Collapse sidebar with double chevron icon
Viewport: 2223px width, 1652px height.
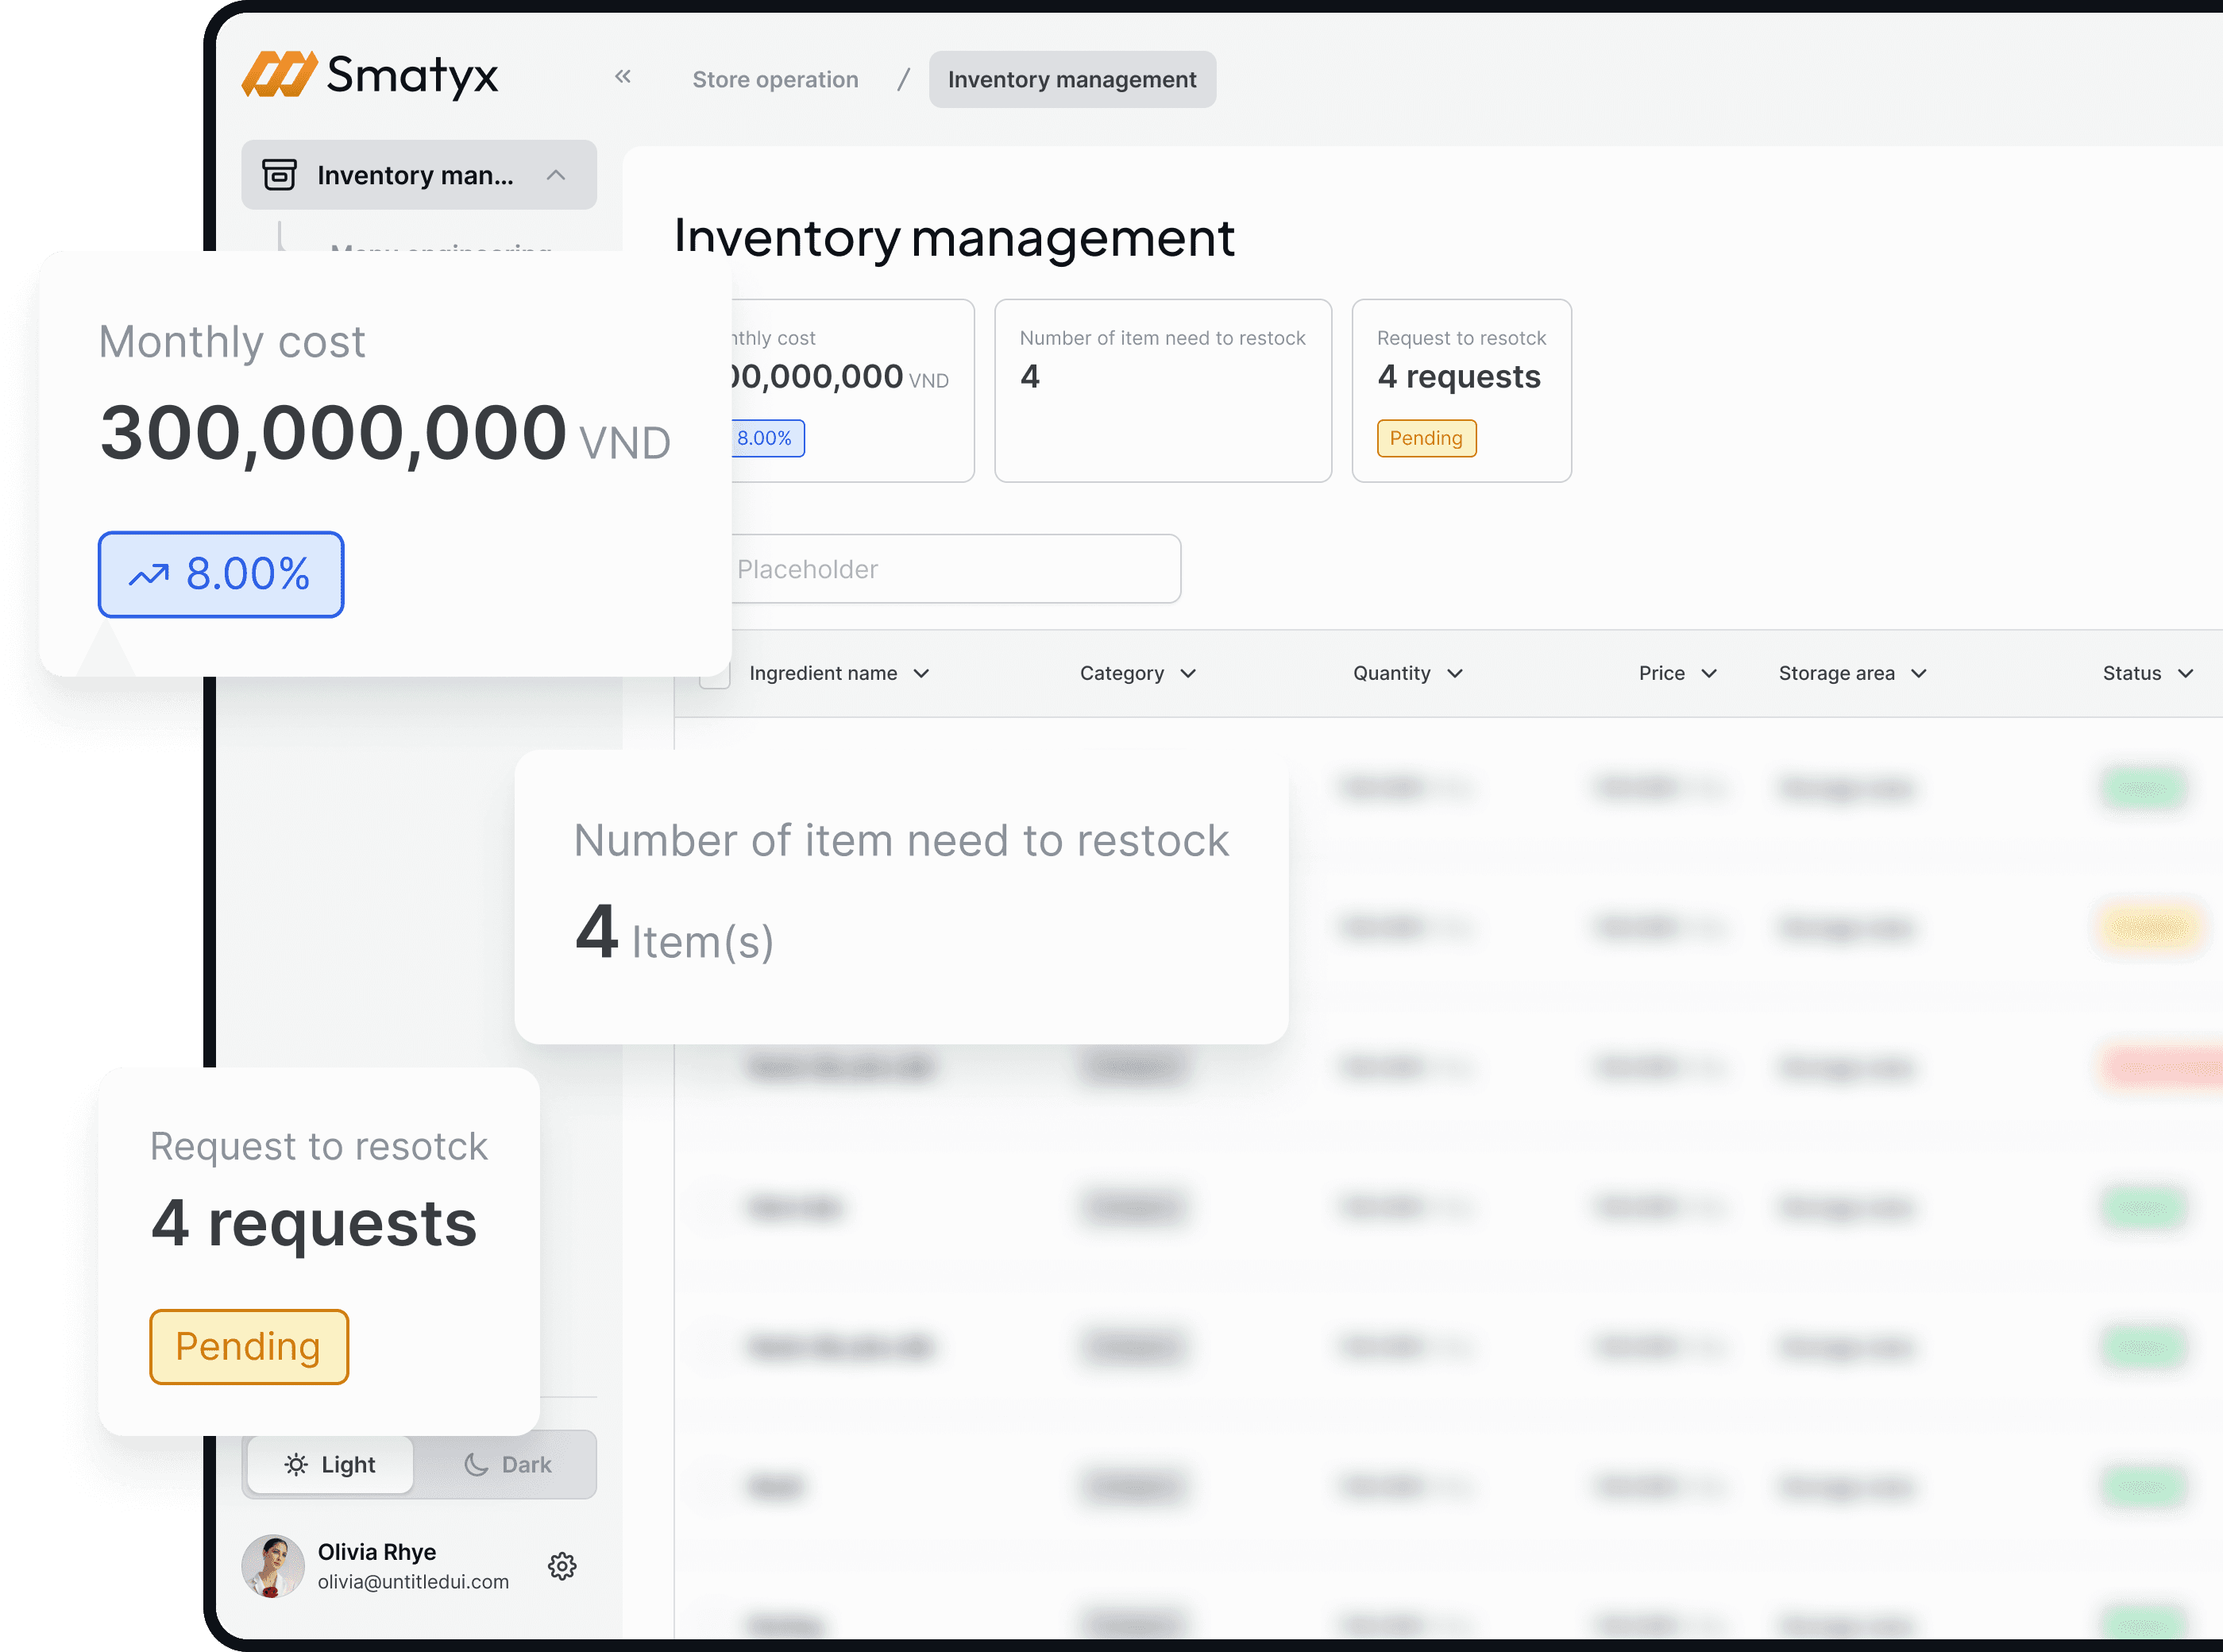(623, 77)
